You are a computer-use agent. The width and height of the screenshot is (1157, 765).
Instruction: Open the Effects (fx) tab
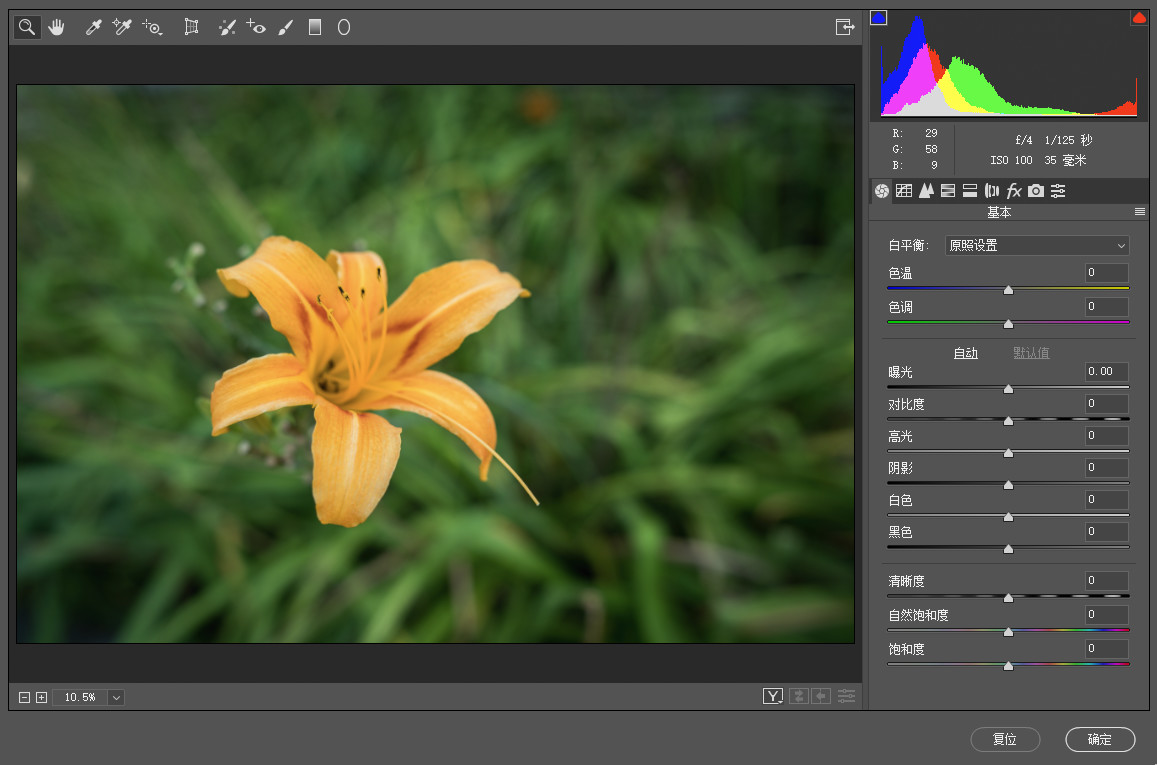click(1014, 191)
